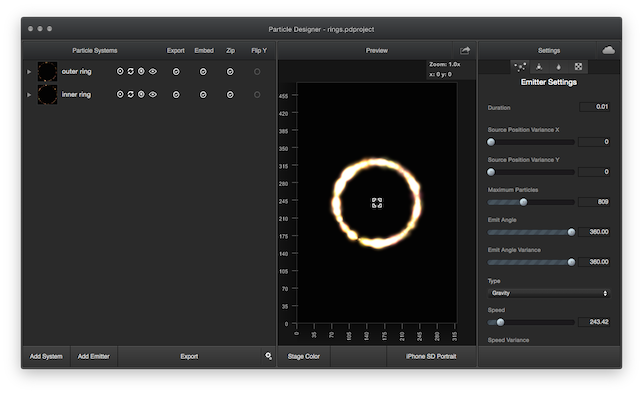Screen dimensions: 643x394
Task: Click the gear icon beside the Export button
Action: [x=268, y=356]
